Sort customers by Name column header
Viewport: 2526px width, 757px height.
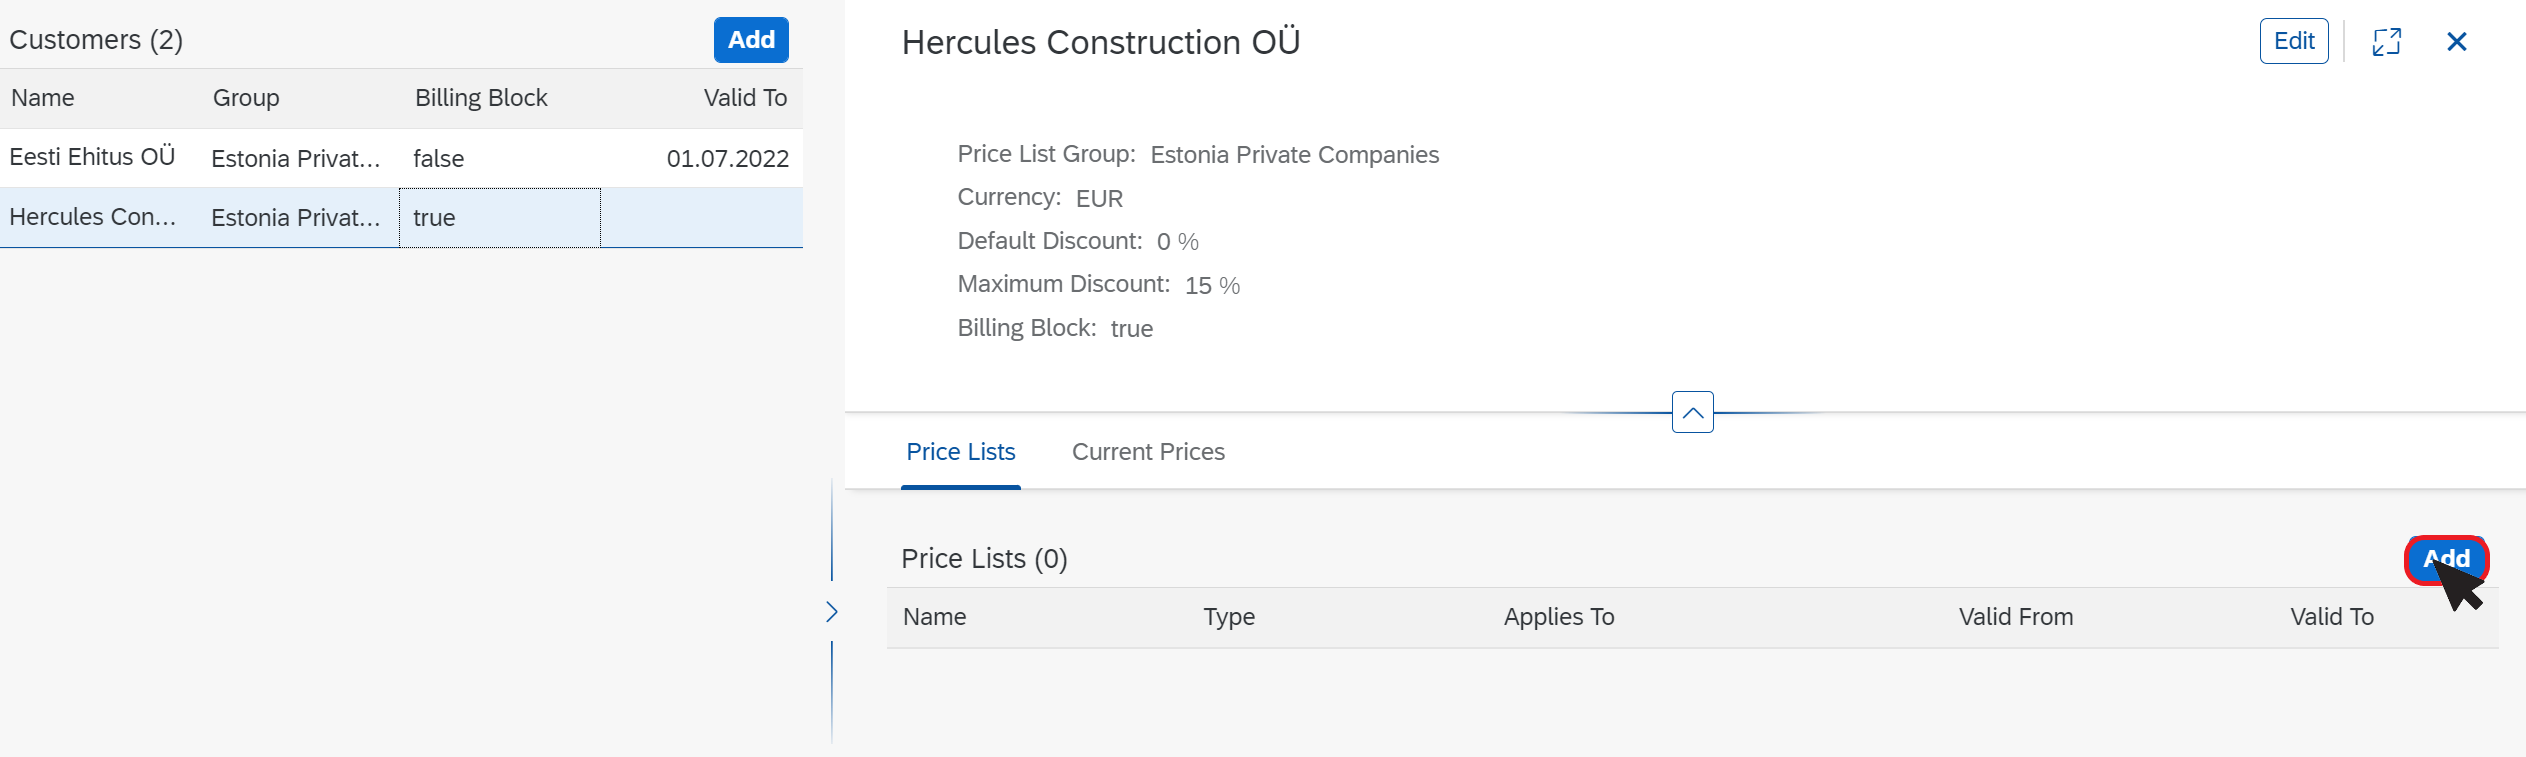[43, 98]
